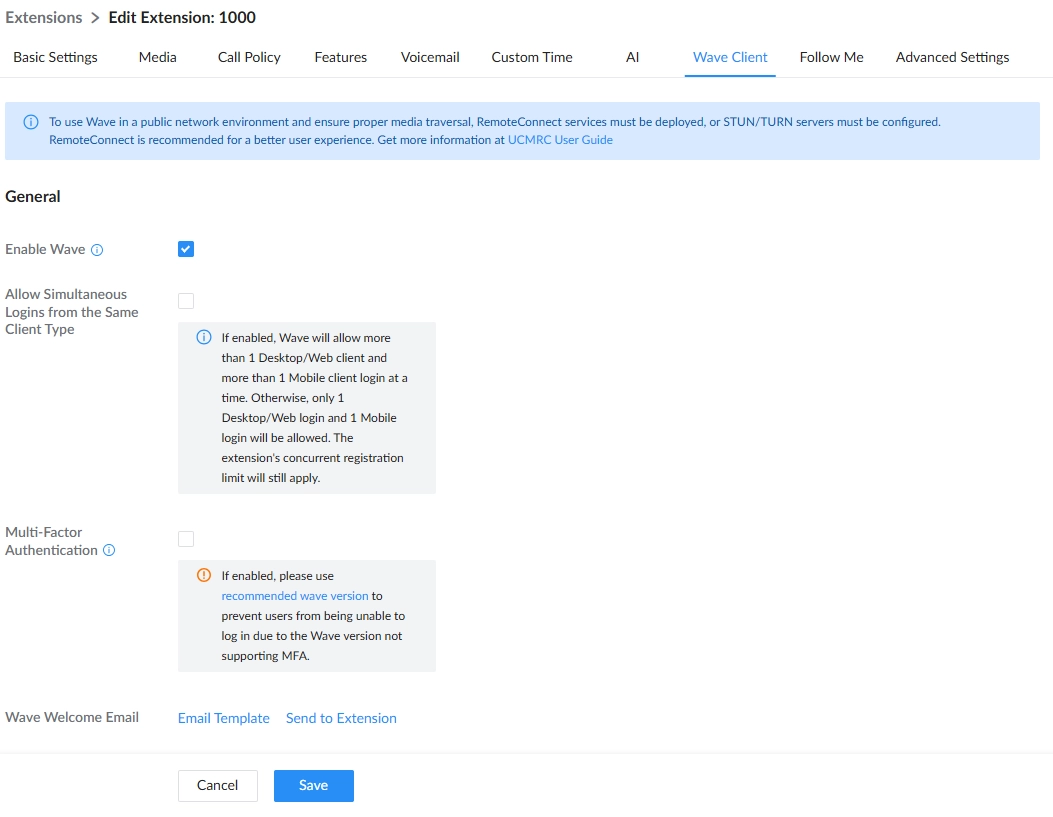The width and height of the screenshot is (1053, 817).
Task: Click info icon in simultaneous logins note
Action: [x=203, y=337]
